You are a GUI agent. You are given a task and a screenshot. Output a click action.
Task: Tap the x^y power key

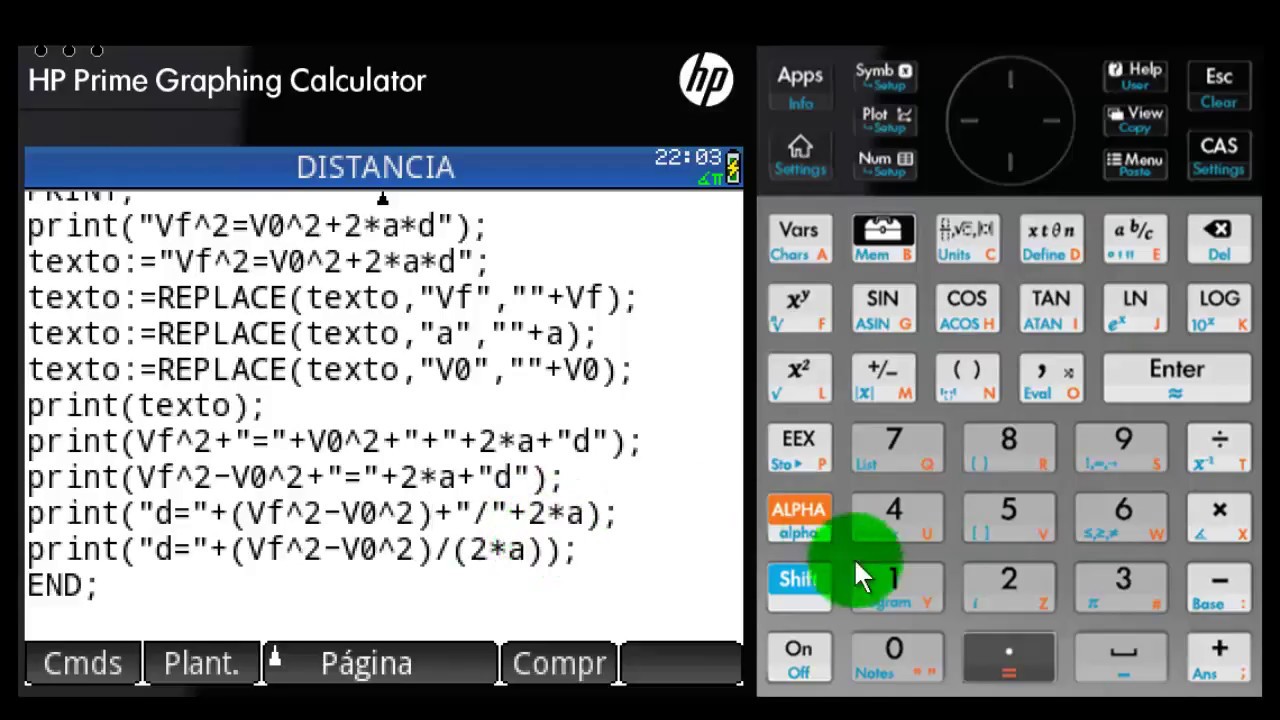point(799,310)
